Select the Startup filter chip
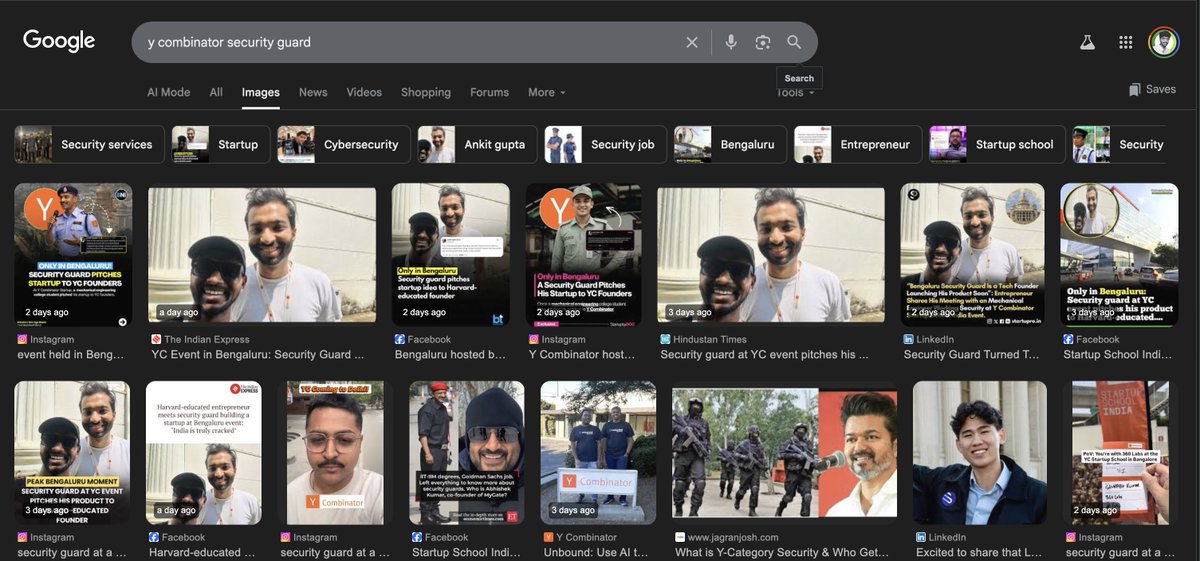This screenshot has width=1200, height=561. click(x=220, y=144)
